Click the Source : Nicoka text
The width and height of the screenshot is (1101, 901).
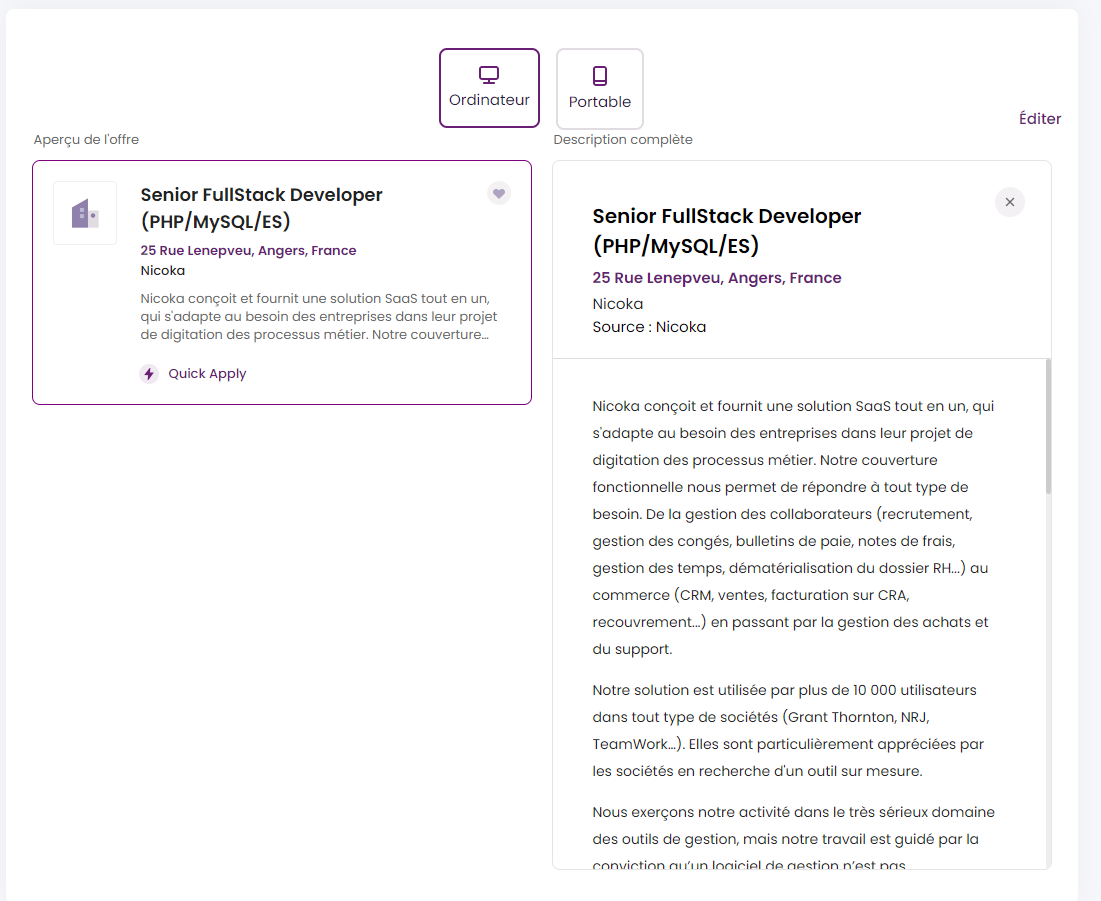[x=650, y=327]
